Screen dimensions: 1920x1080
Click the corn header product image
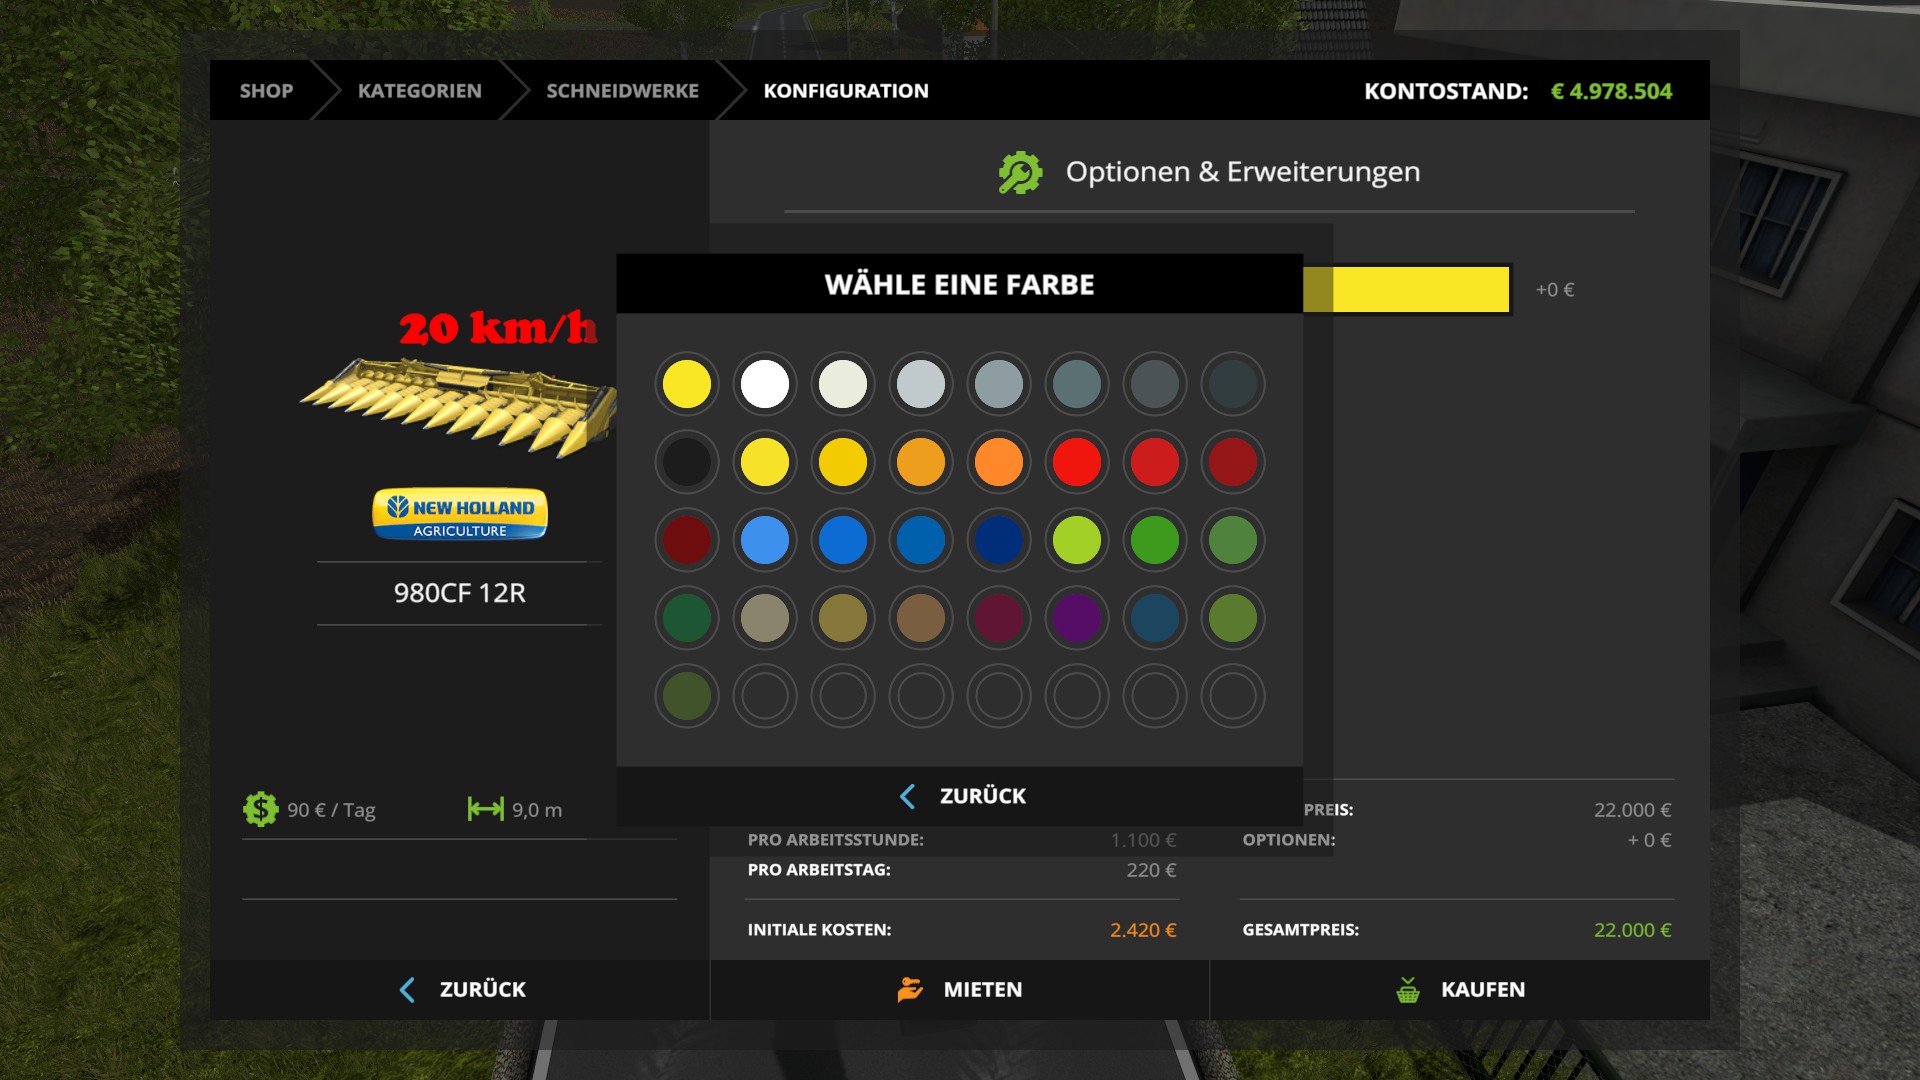tap(458, 407)
